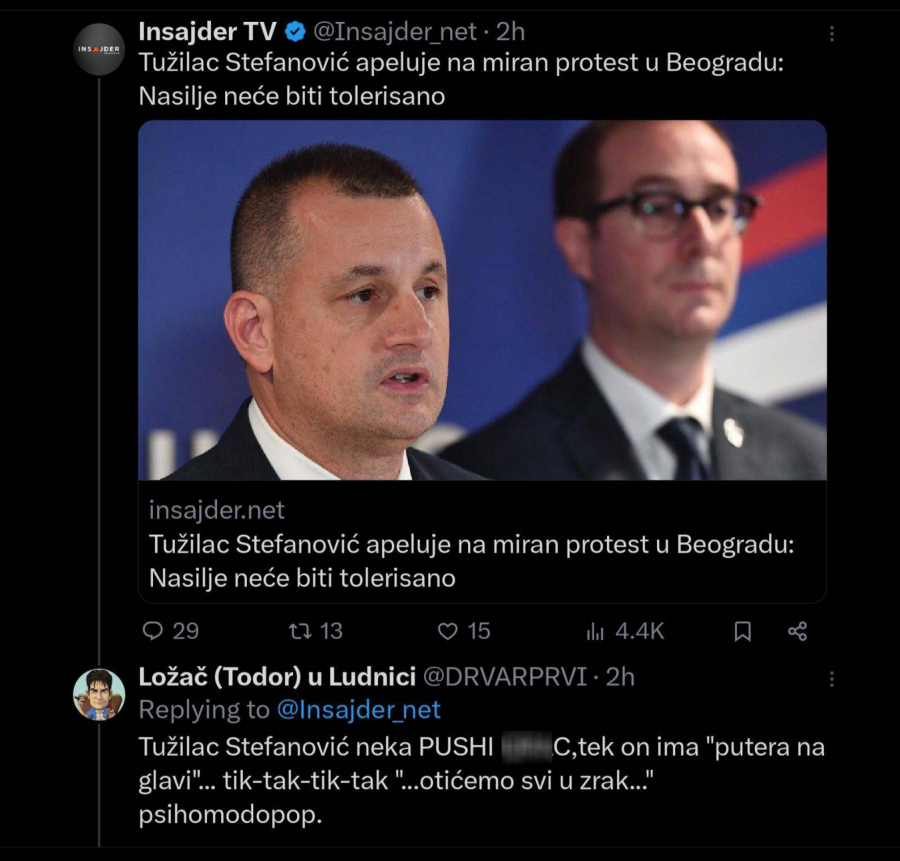Click the 2h timestamp on Ložač's reply
The height and width of the screenshot is (861, 900).
(620, 677)
